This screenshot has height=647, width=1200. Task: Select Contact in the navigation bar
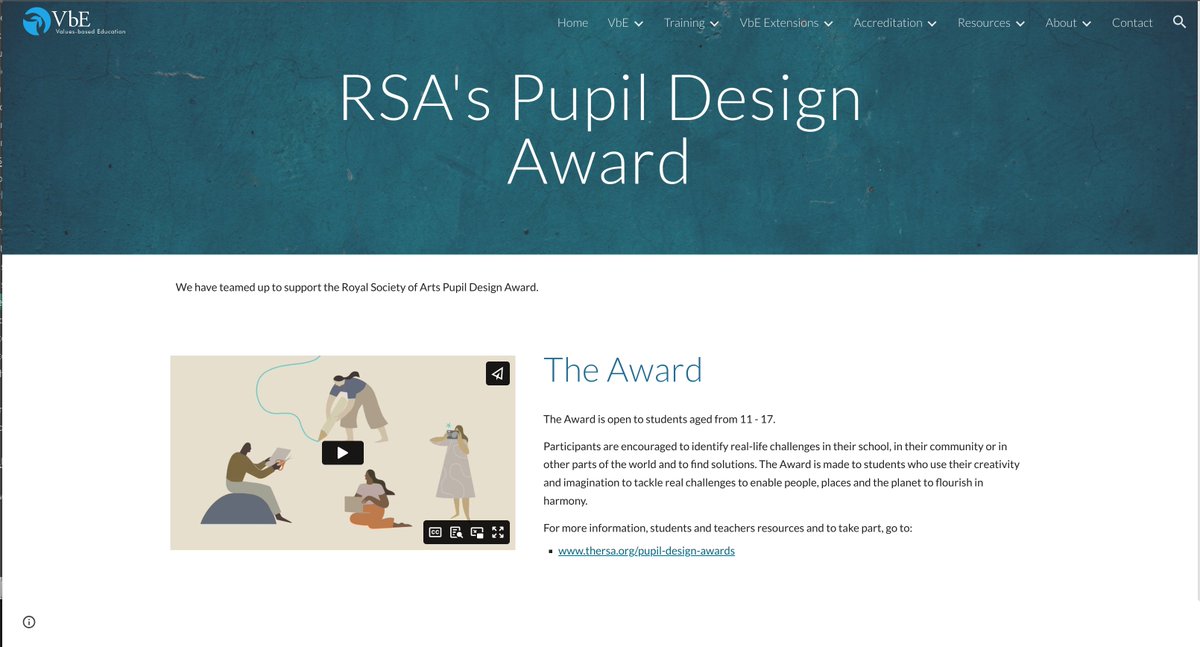[1132, 22]
